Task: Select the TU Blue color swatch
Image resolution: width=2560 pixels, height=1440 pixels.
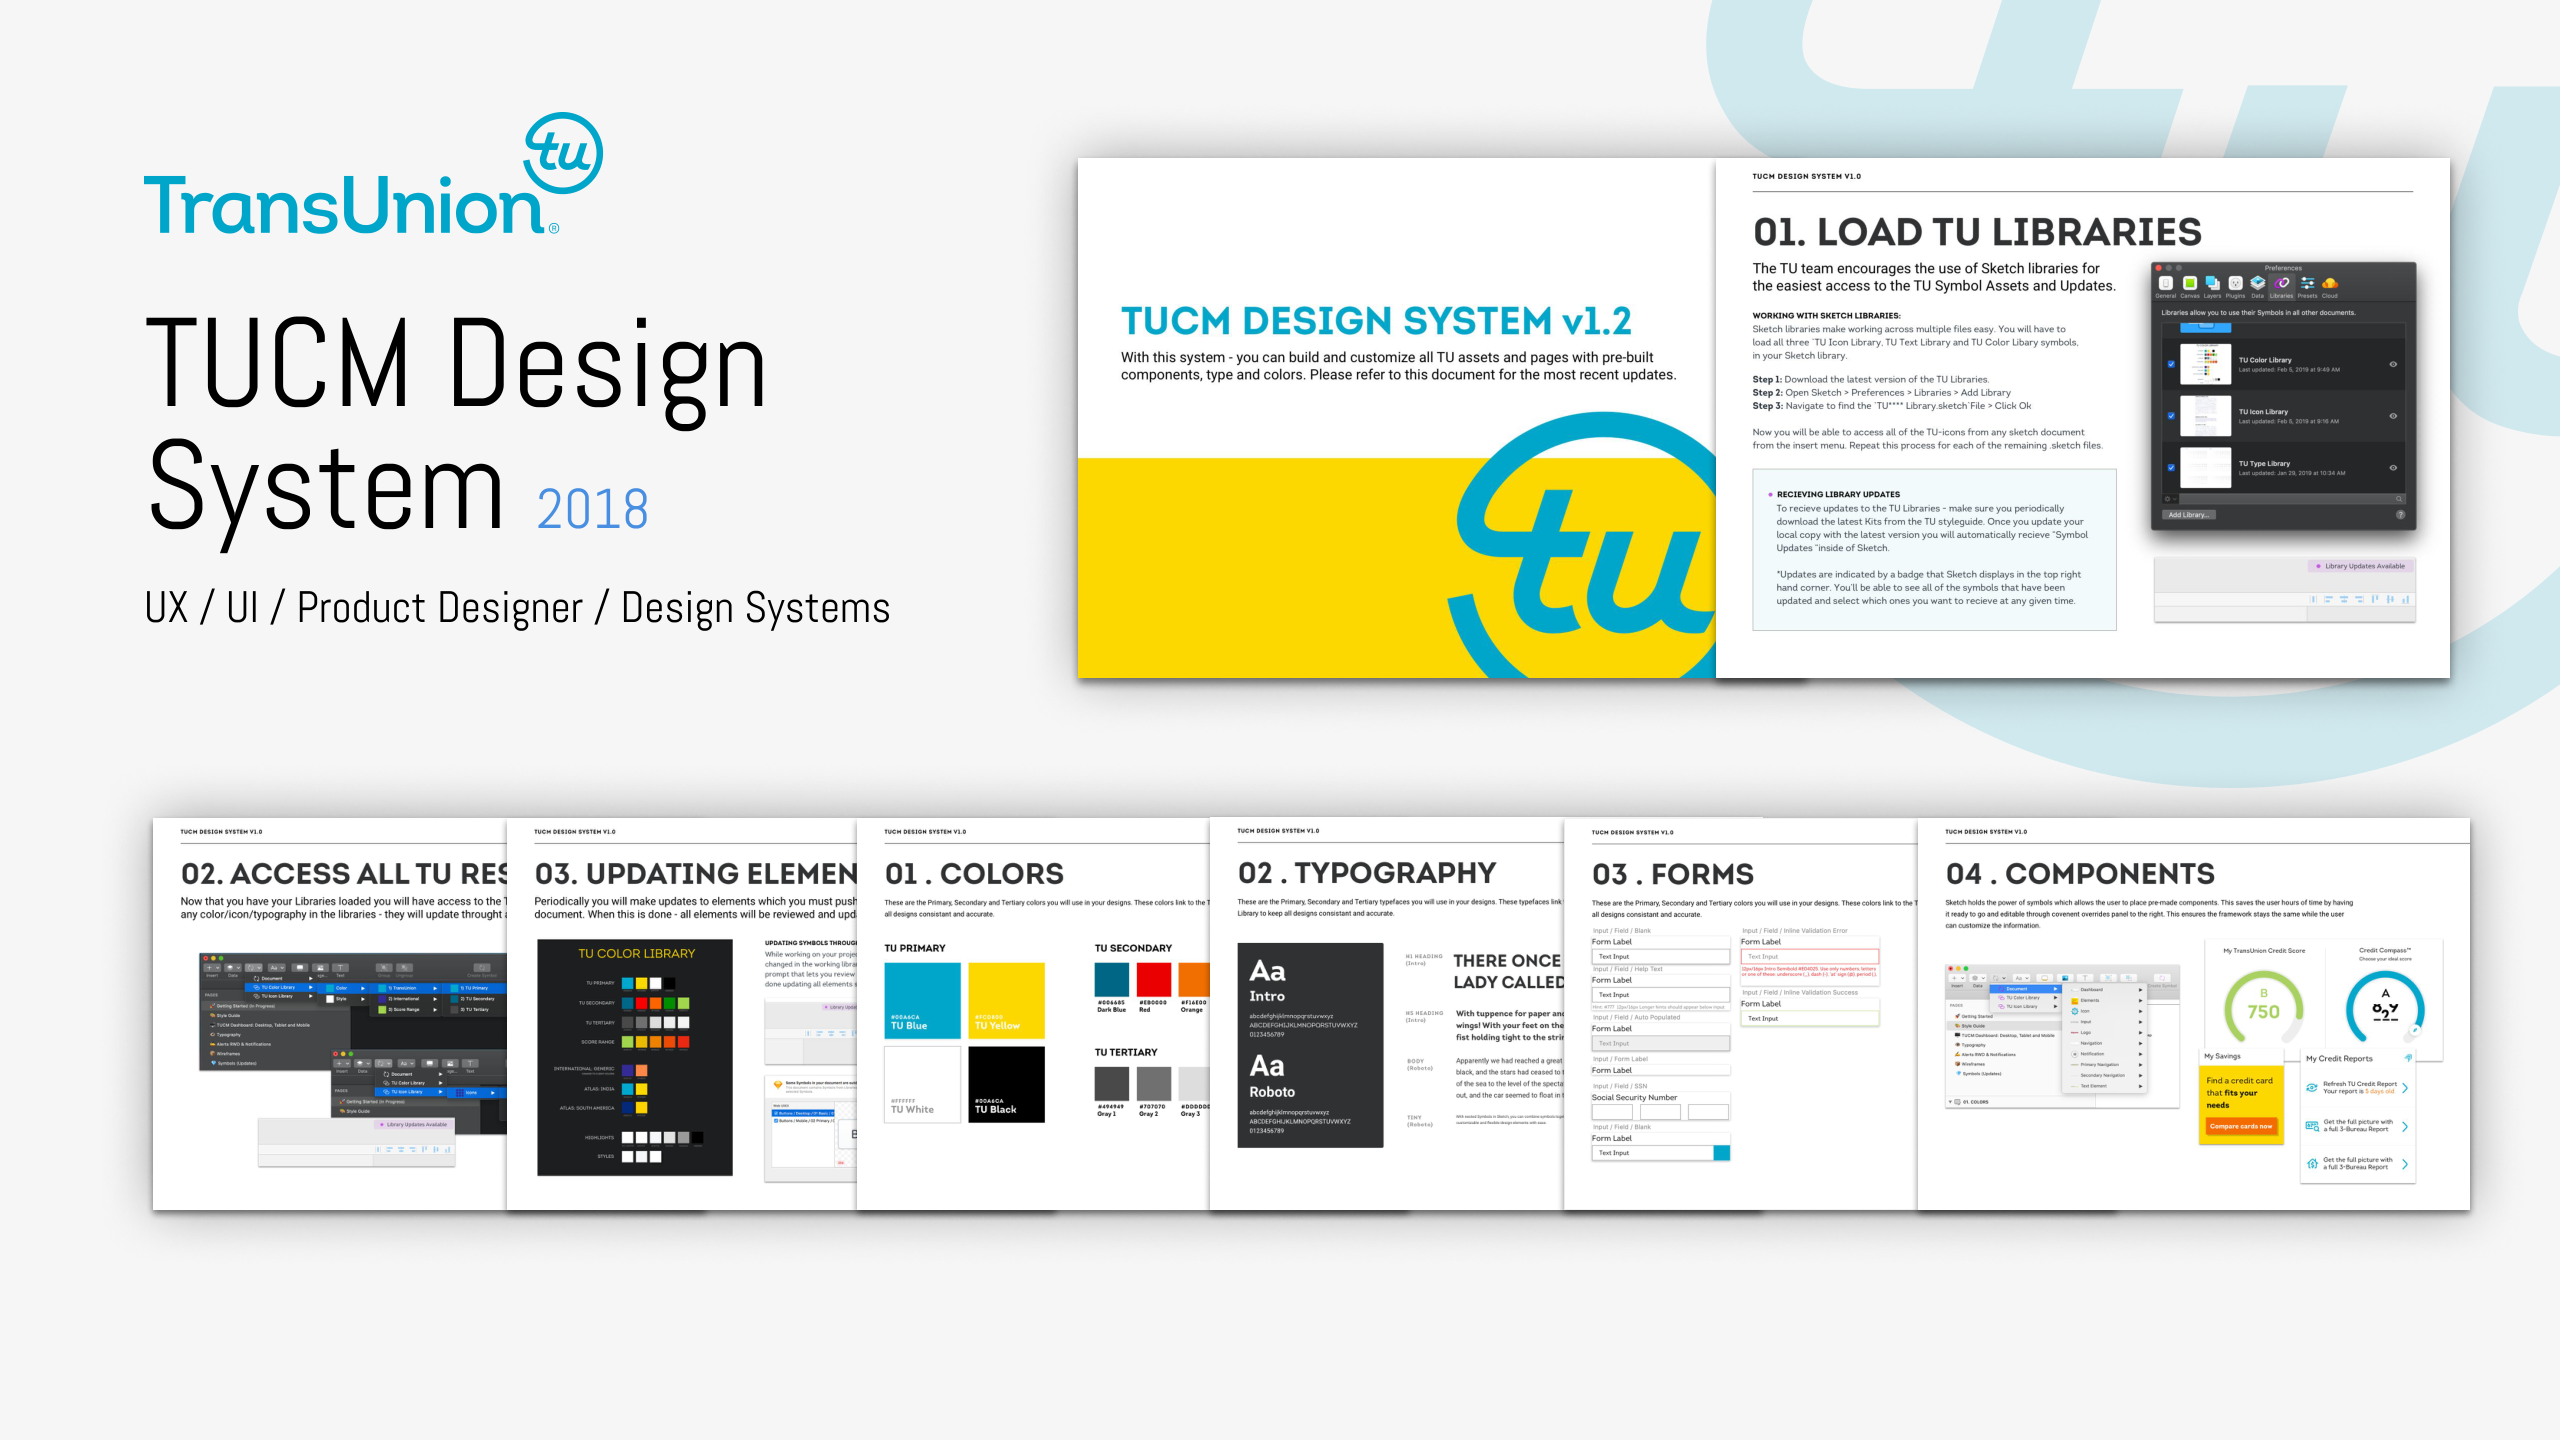Action: click(922, 1000)
